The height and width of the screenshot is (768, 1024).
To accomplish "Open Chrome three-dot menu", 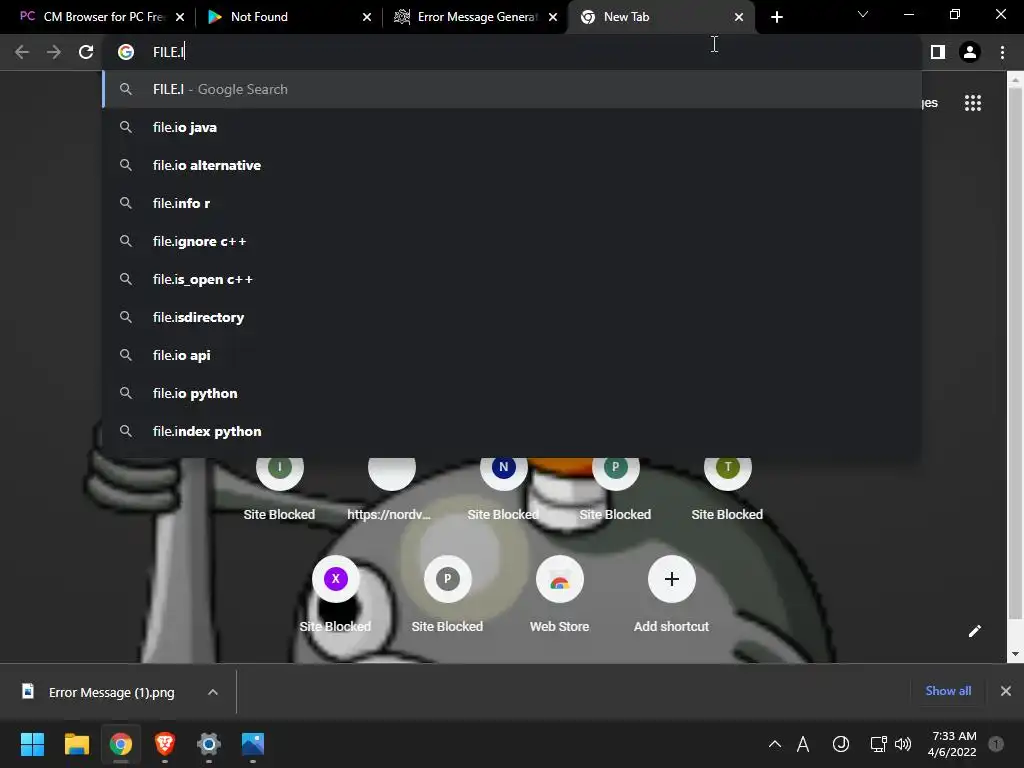I will click(x=1002, y=52).
